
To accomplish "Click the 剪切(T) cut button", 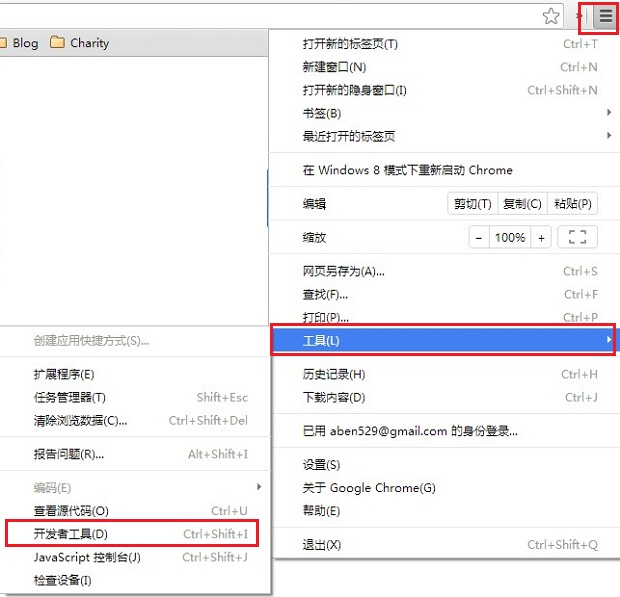I will [x=472, y=204].
